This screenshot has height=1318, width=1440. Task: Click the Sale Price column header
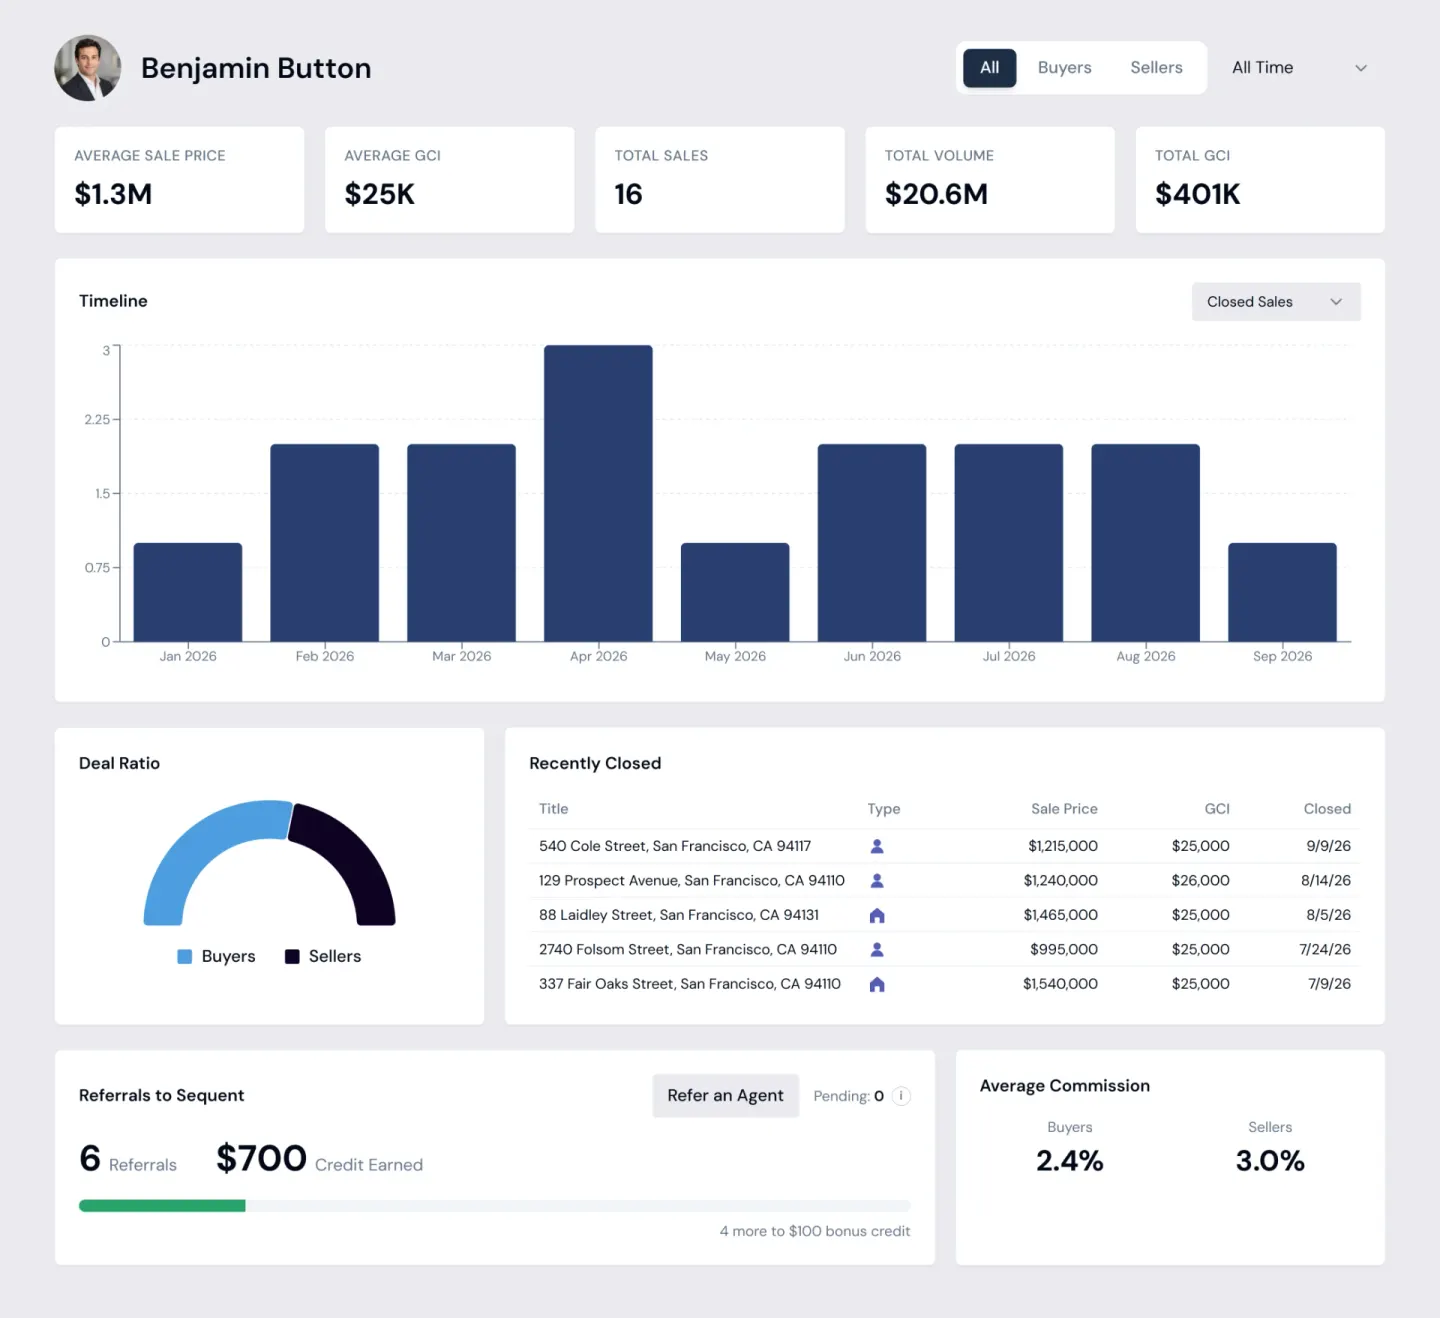(1064, 809)
